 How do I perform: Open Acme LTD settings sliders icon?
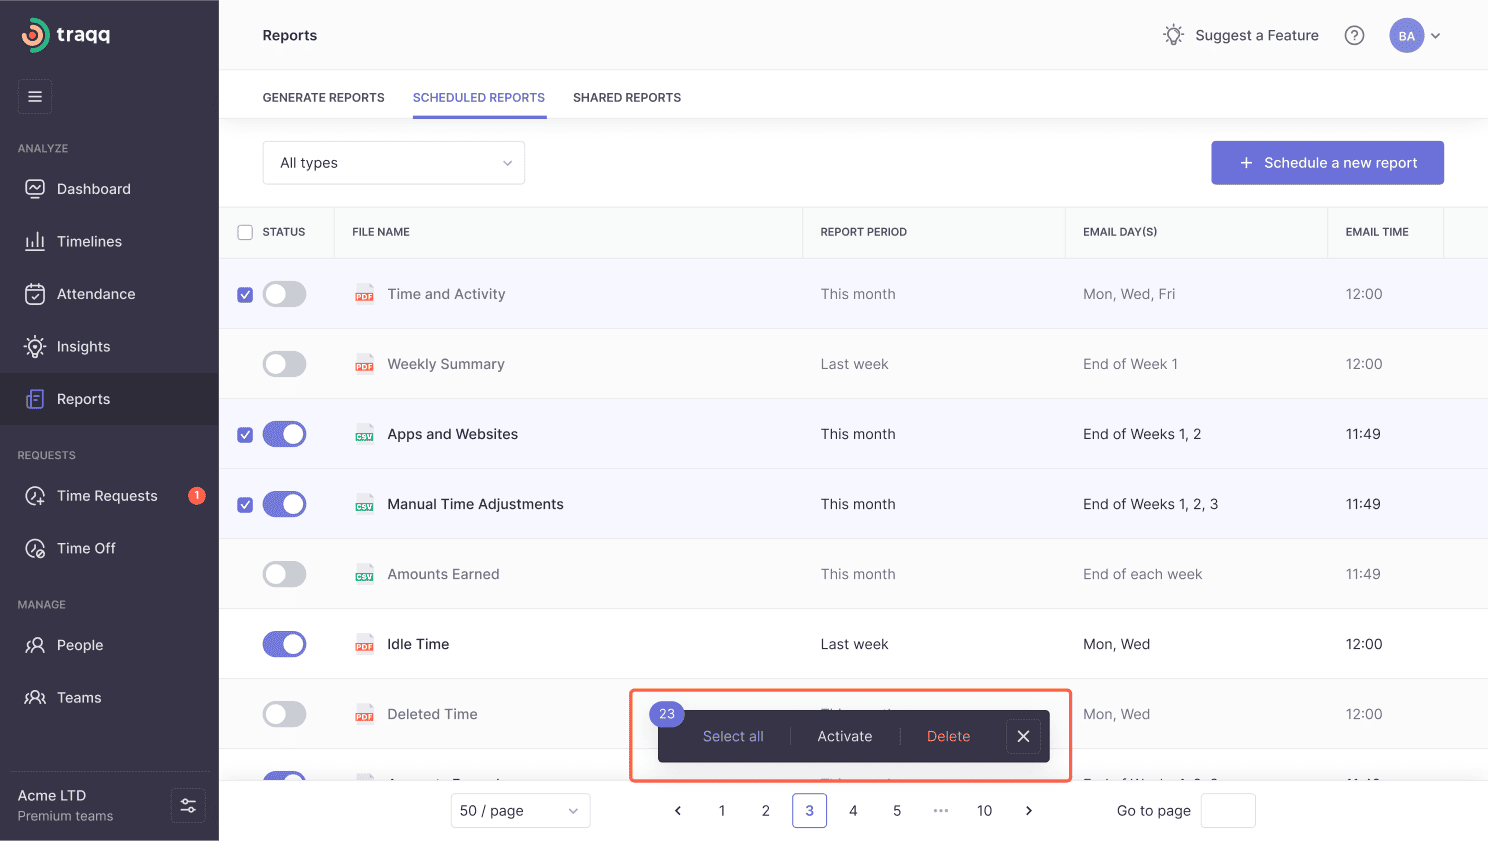click(188, 806)
